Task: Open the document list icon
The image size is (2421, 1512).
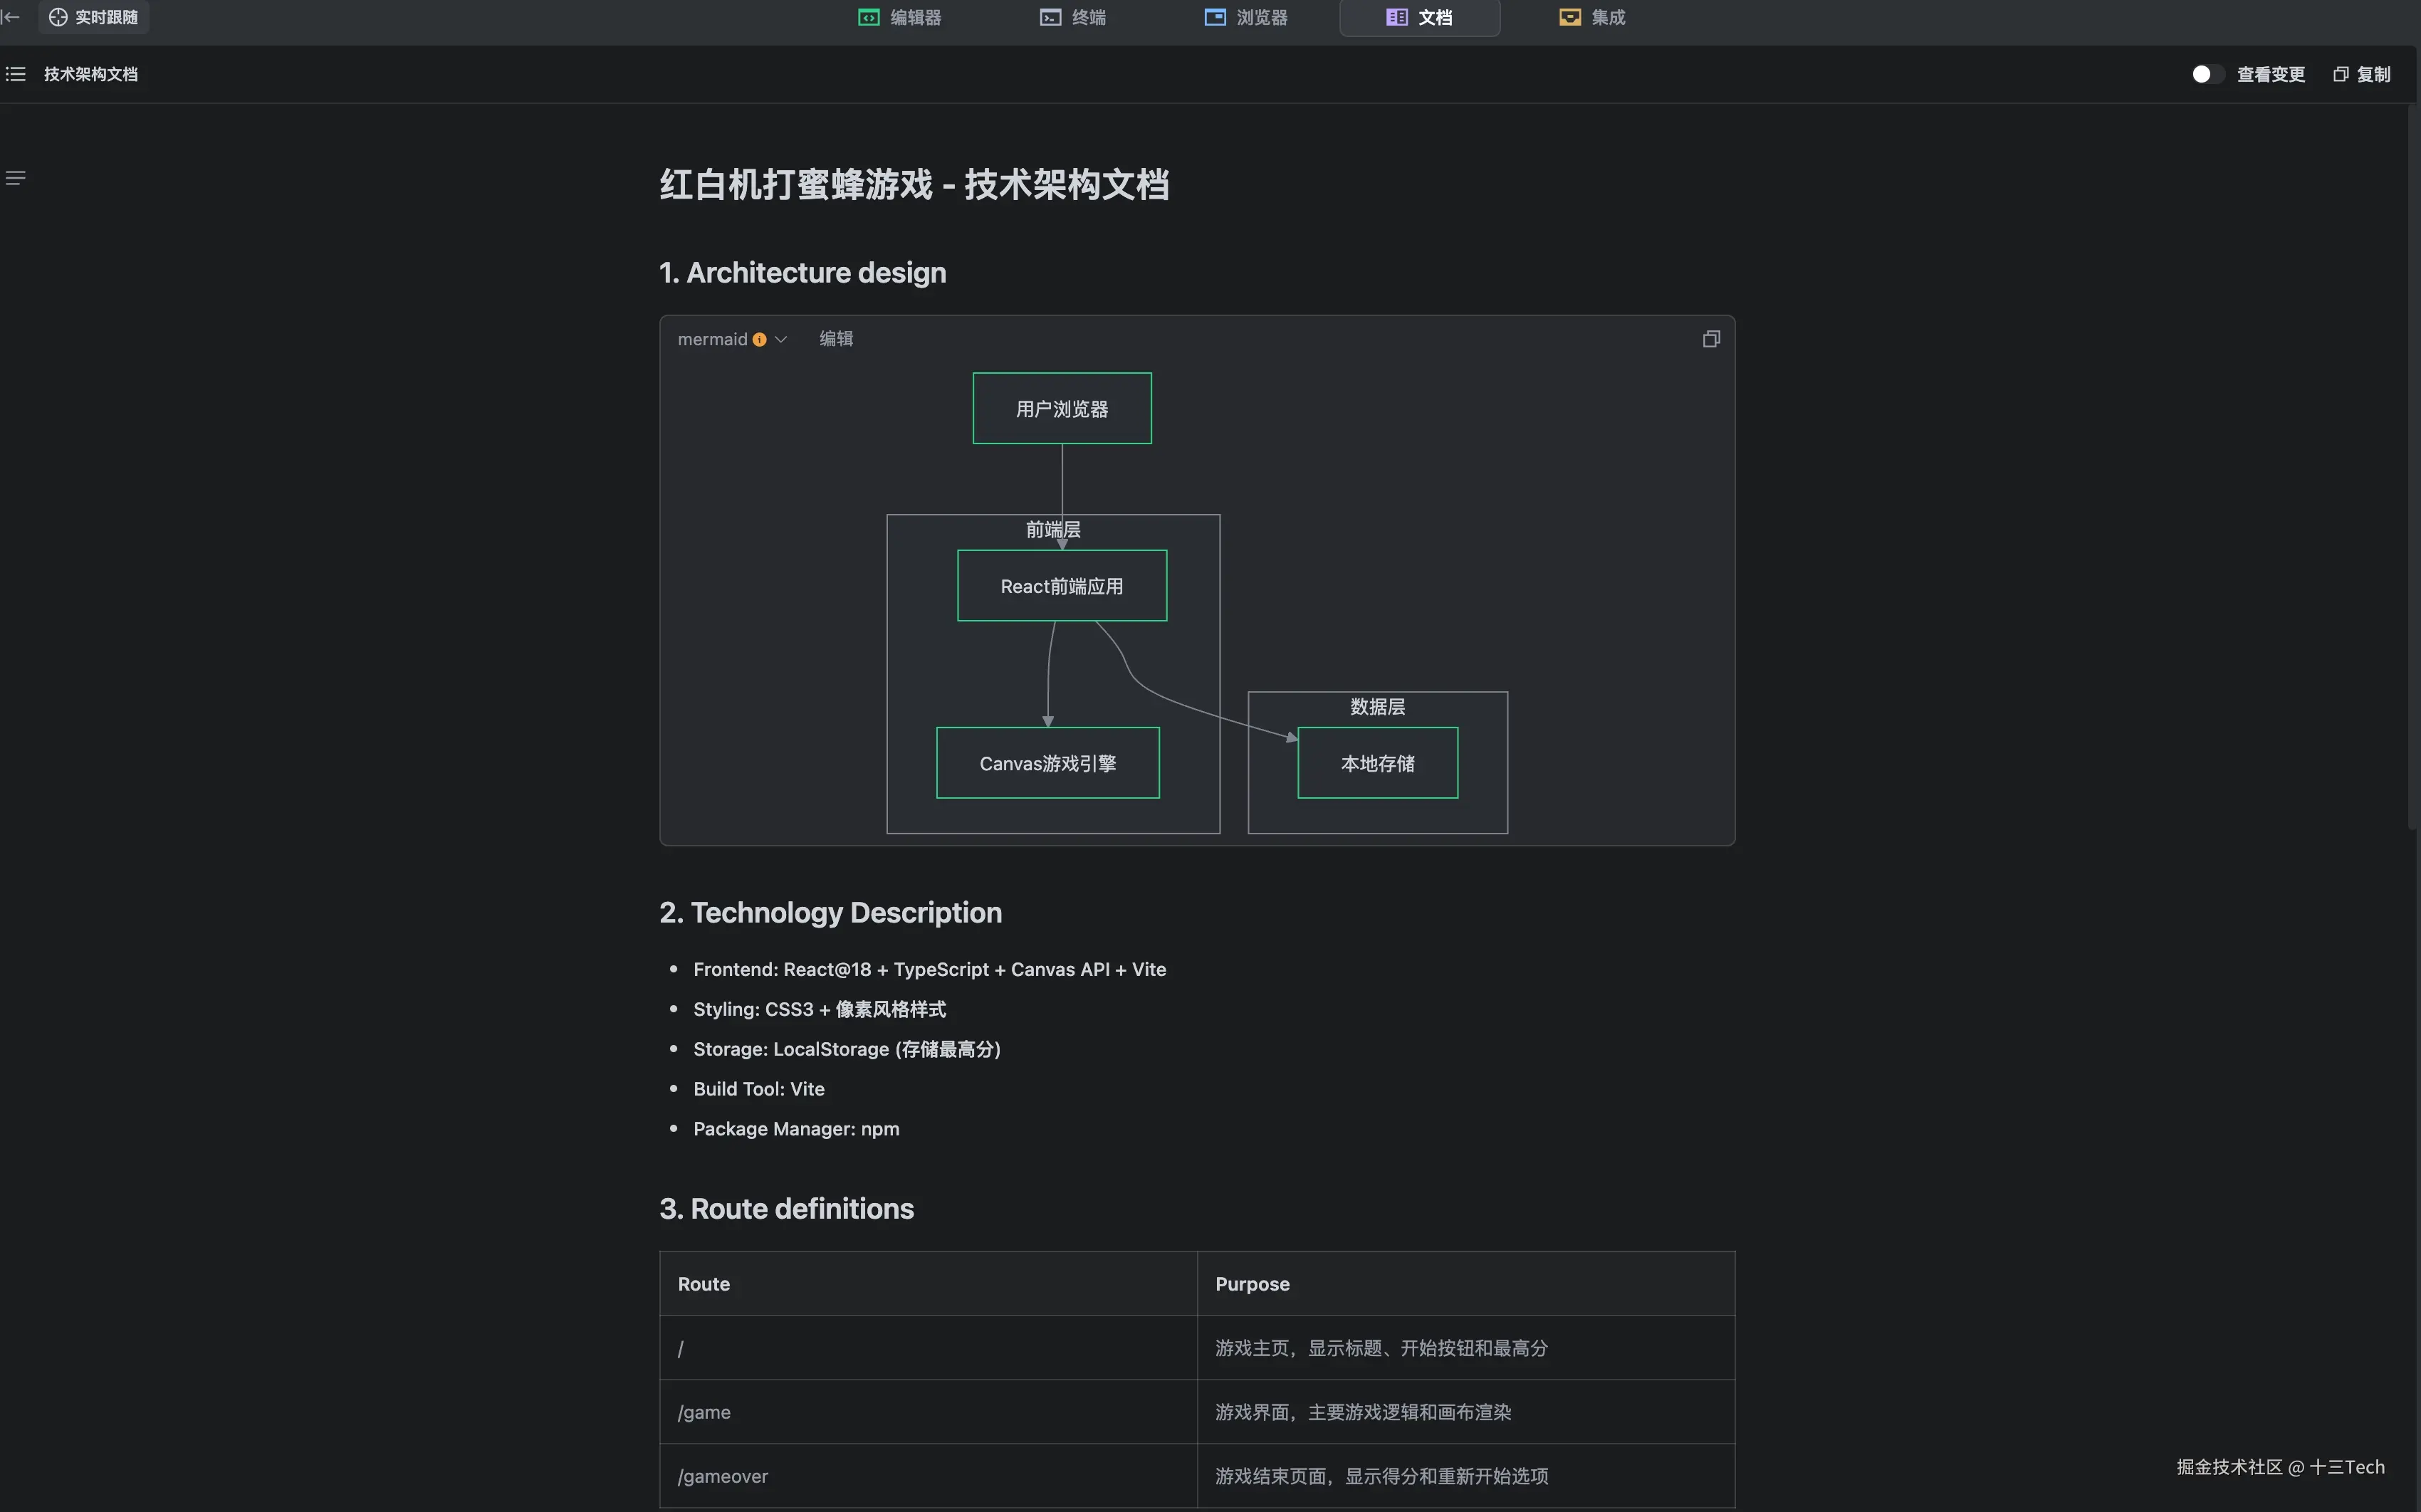Action: 16,74
